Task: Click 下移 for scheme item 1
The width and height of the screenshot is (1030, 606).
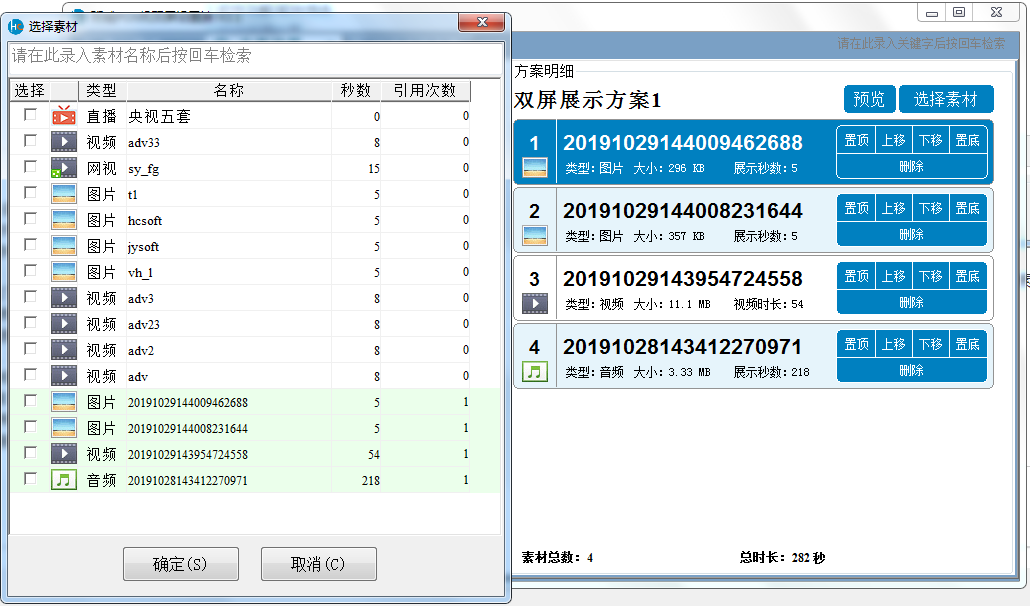Action: coord(930,140)
